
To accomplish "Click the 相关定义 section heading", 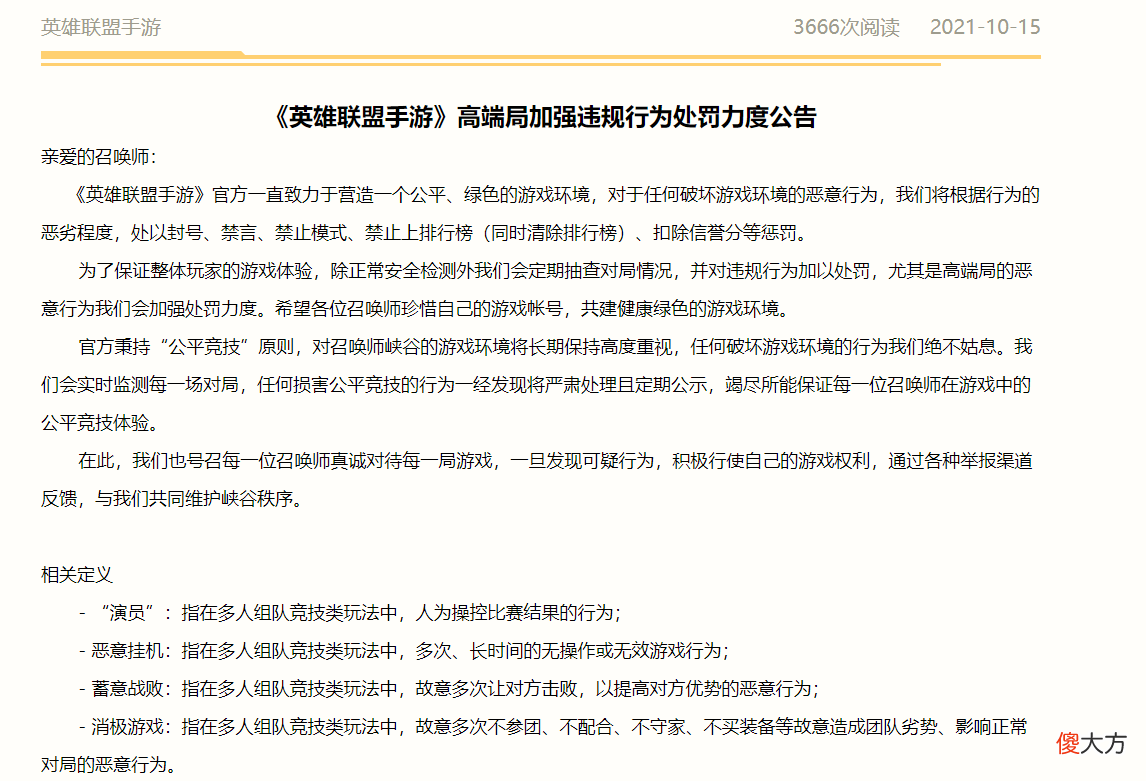I will (77, 575).
